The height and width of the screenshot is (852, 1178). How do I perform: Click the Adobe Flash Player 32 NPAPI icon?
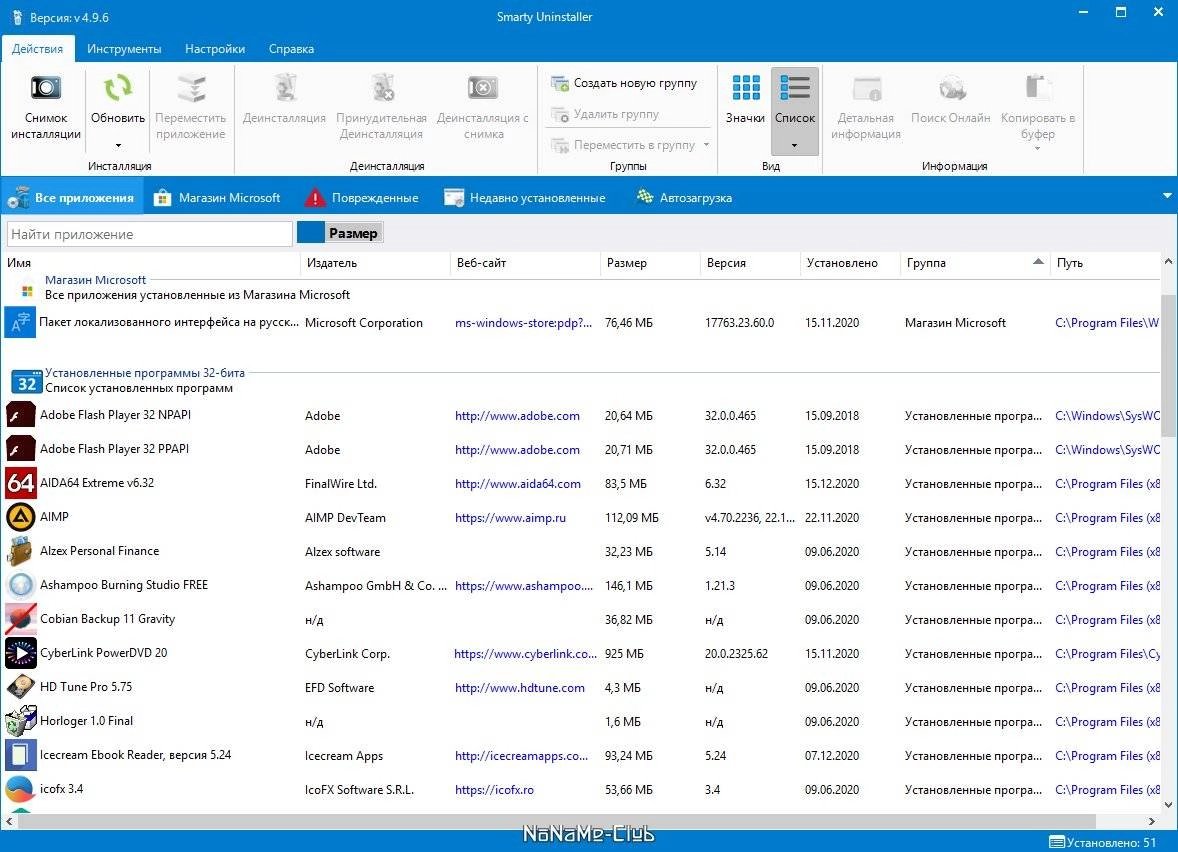tap(20, 415)
